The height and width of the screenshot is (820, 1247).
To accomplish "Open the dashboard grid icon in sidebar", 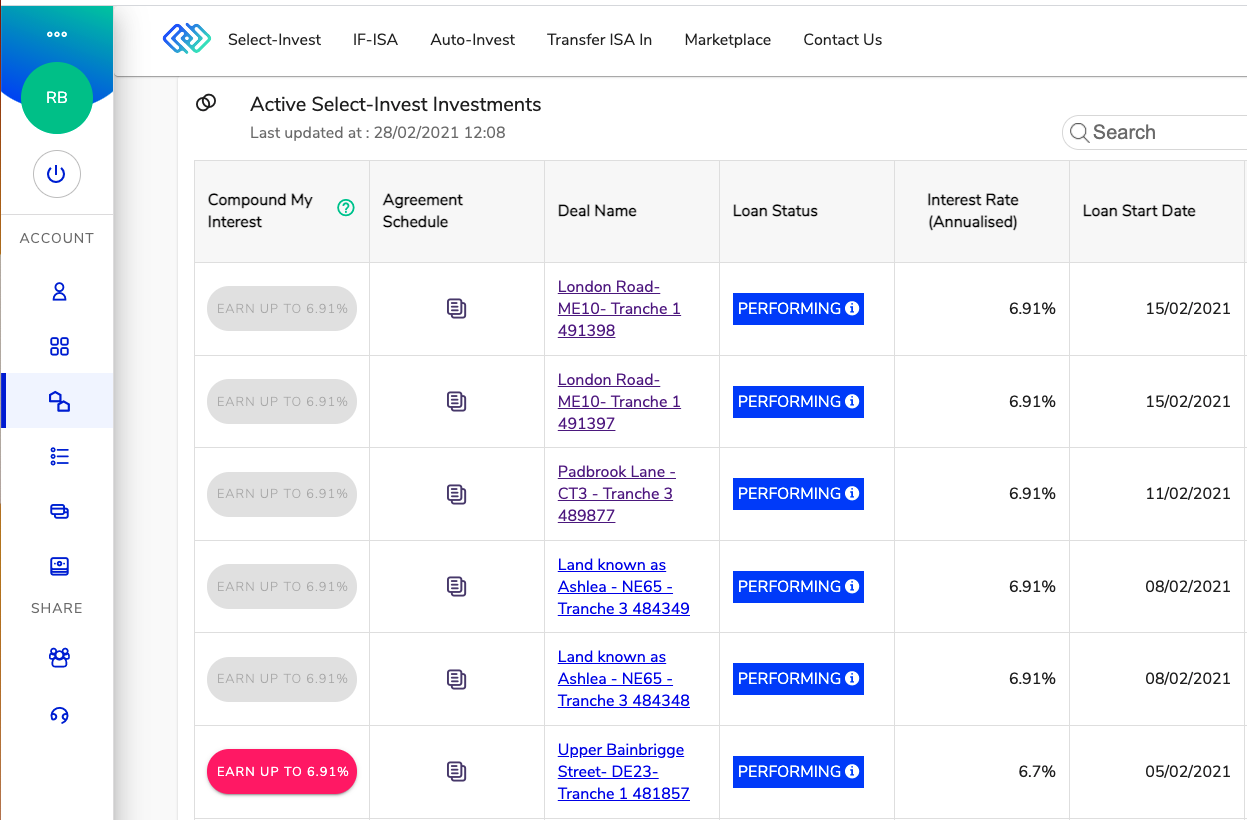I will [59, 347].
